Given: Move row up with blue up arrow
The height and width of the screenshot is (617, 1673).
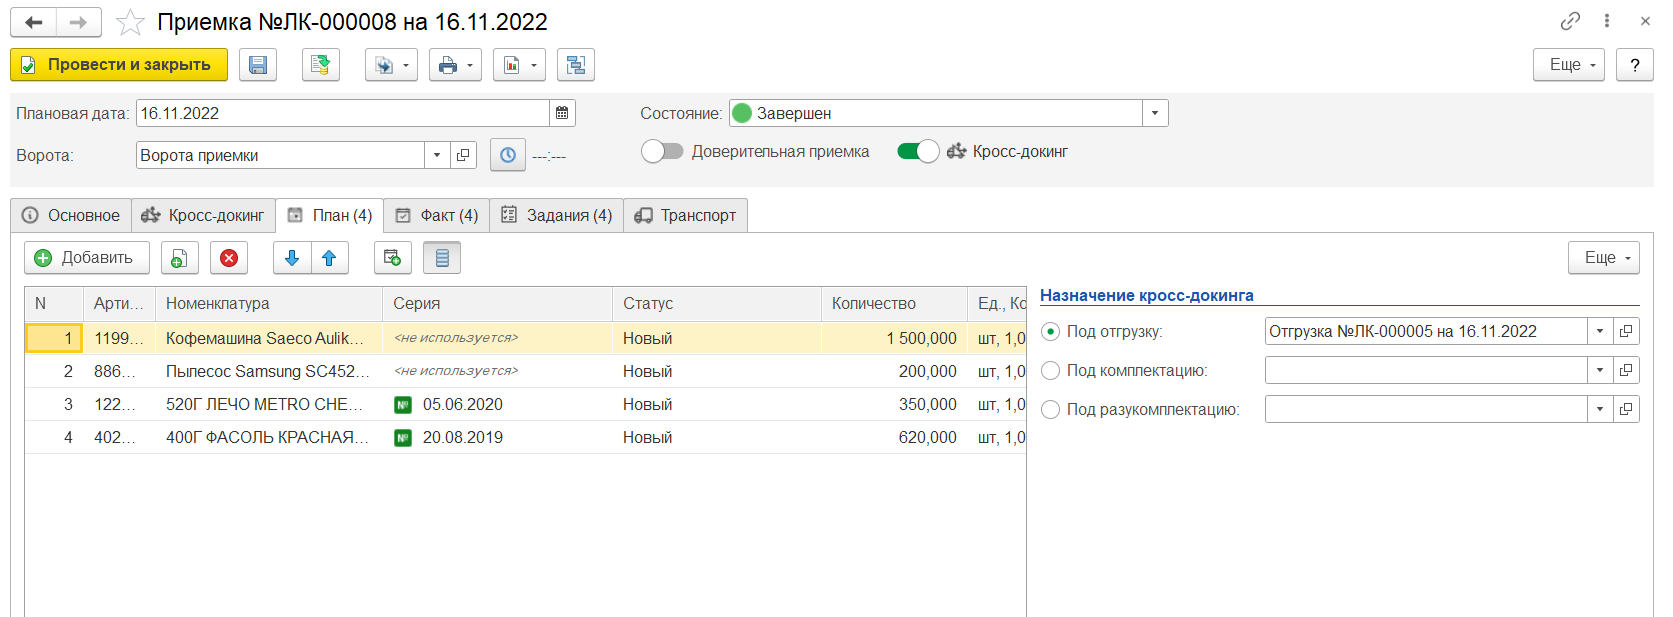Looking at the screenshot, I should (x=329, y=258).
